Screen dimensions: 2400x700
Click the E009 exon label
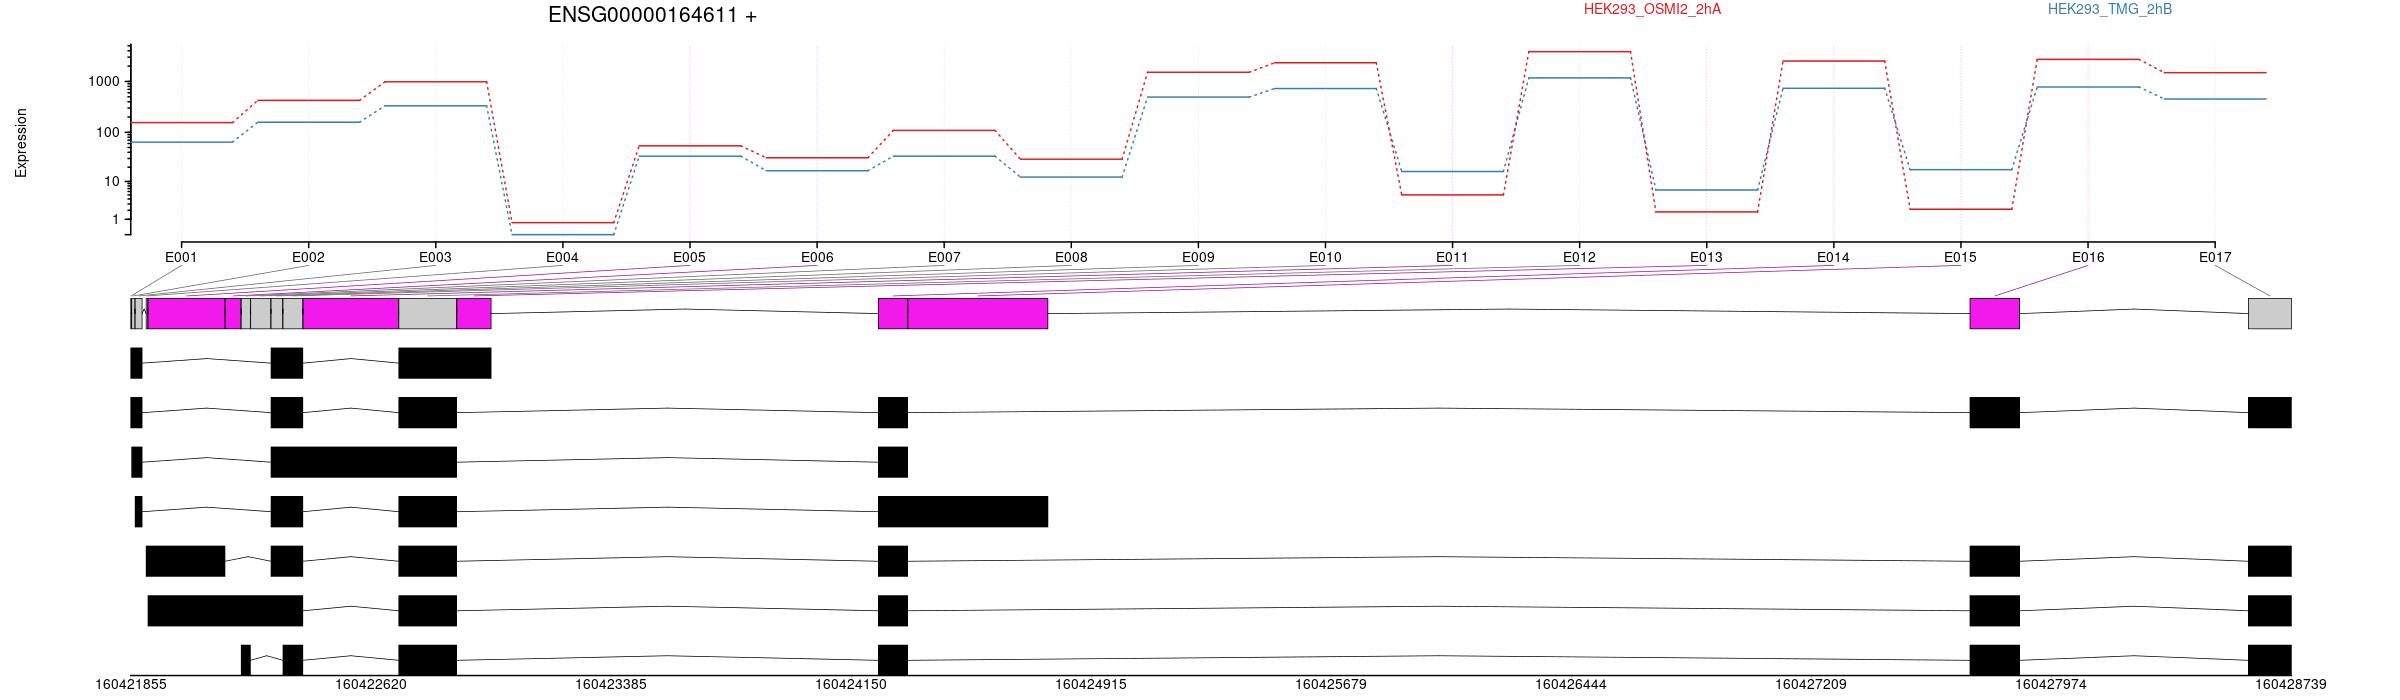click(x=1198, y=257)
